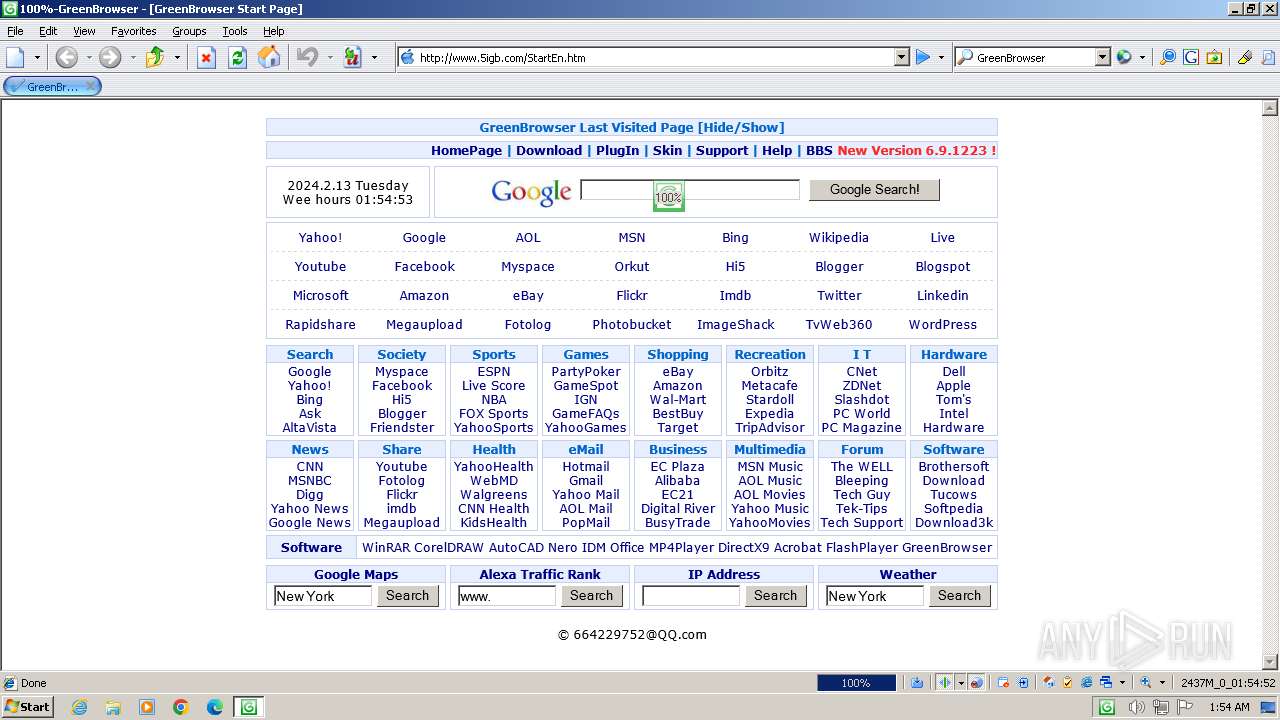Open the Groups menu

(x=189, y=31)
